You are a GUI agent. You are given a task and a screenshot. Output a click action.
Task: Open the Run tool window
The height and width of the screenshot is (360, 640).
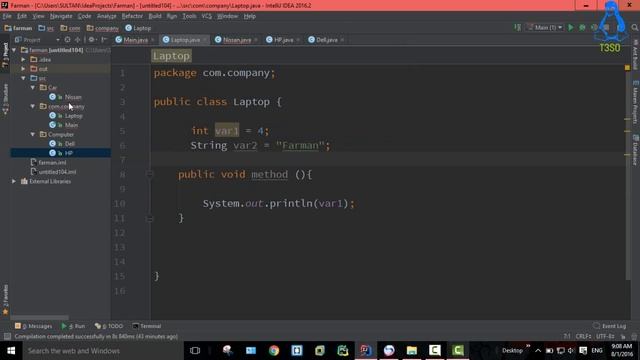(73, 326)
